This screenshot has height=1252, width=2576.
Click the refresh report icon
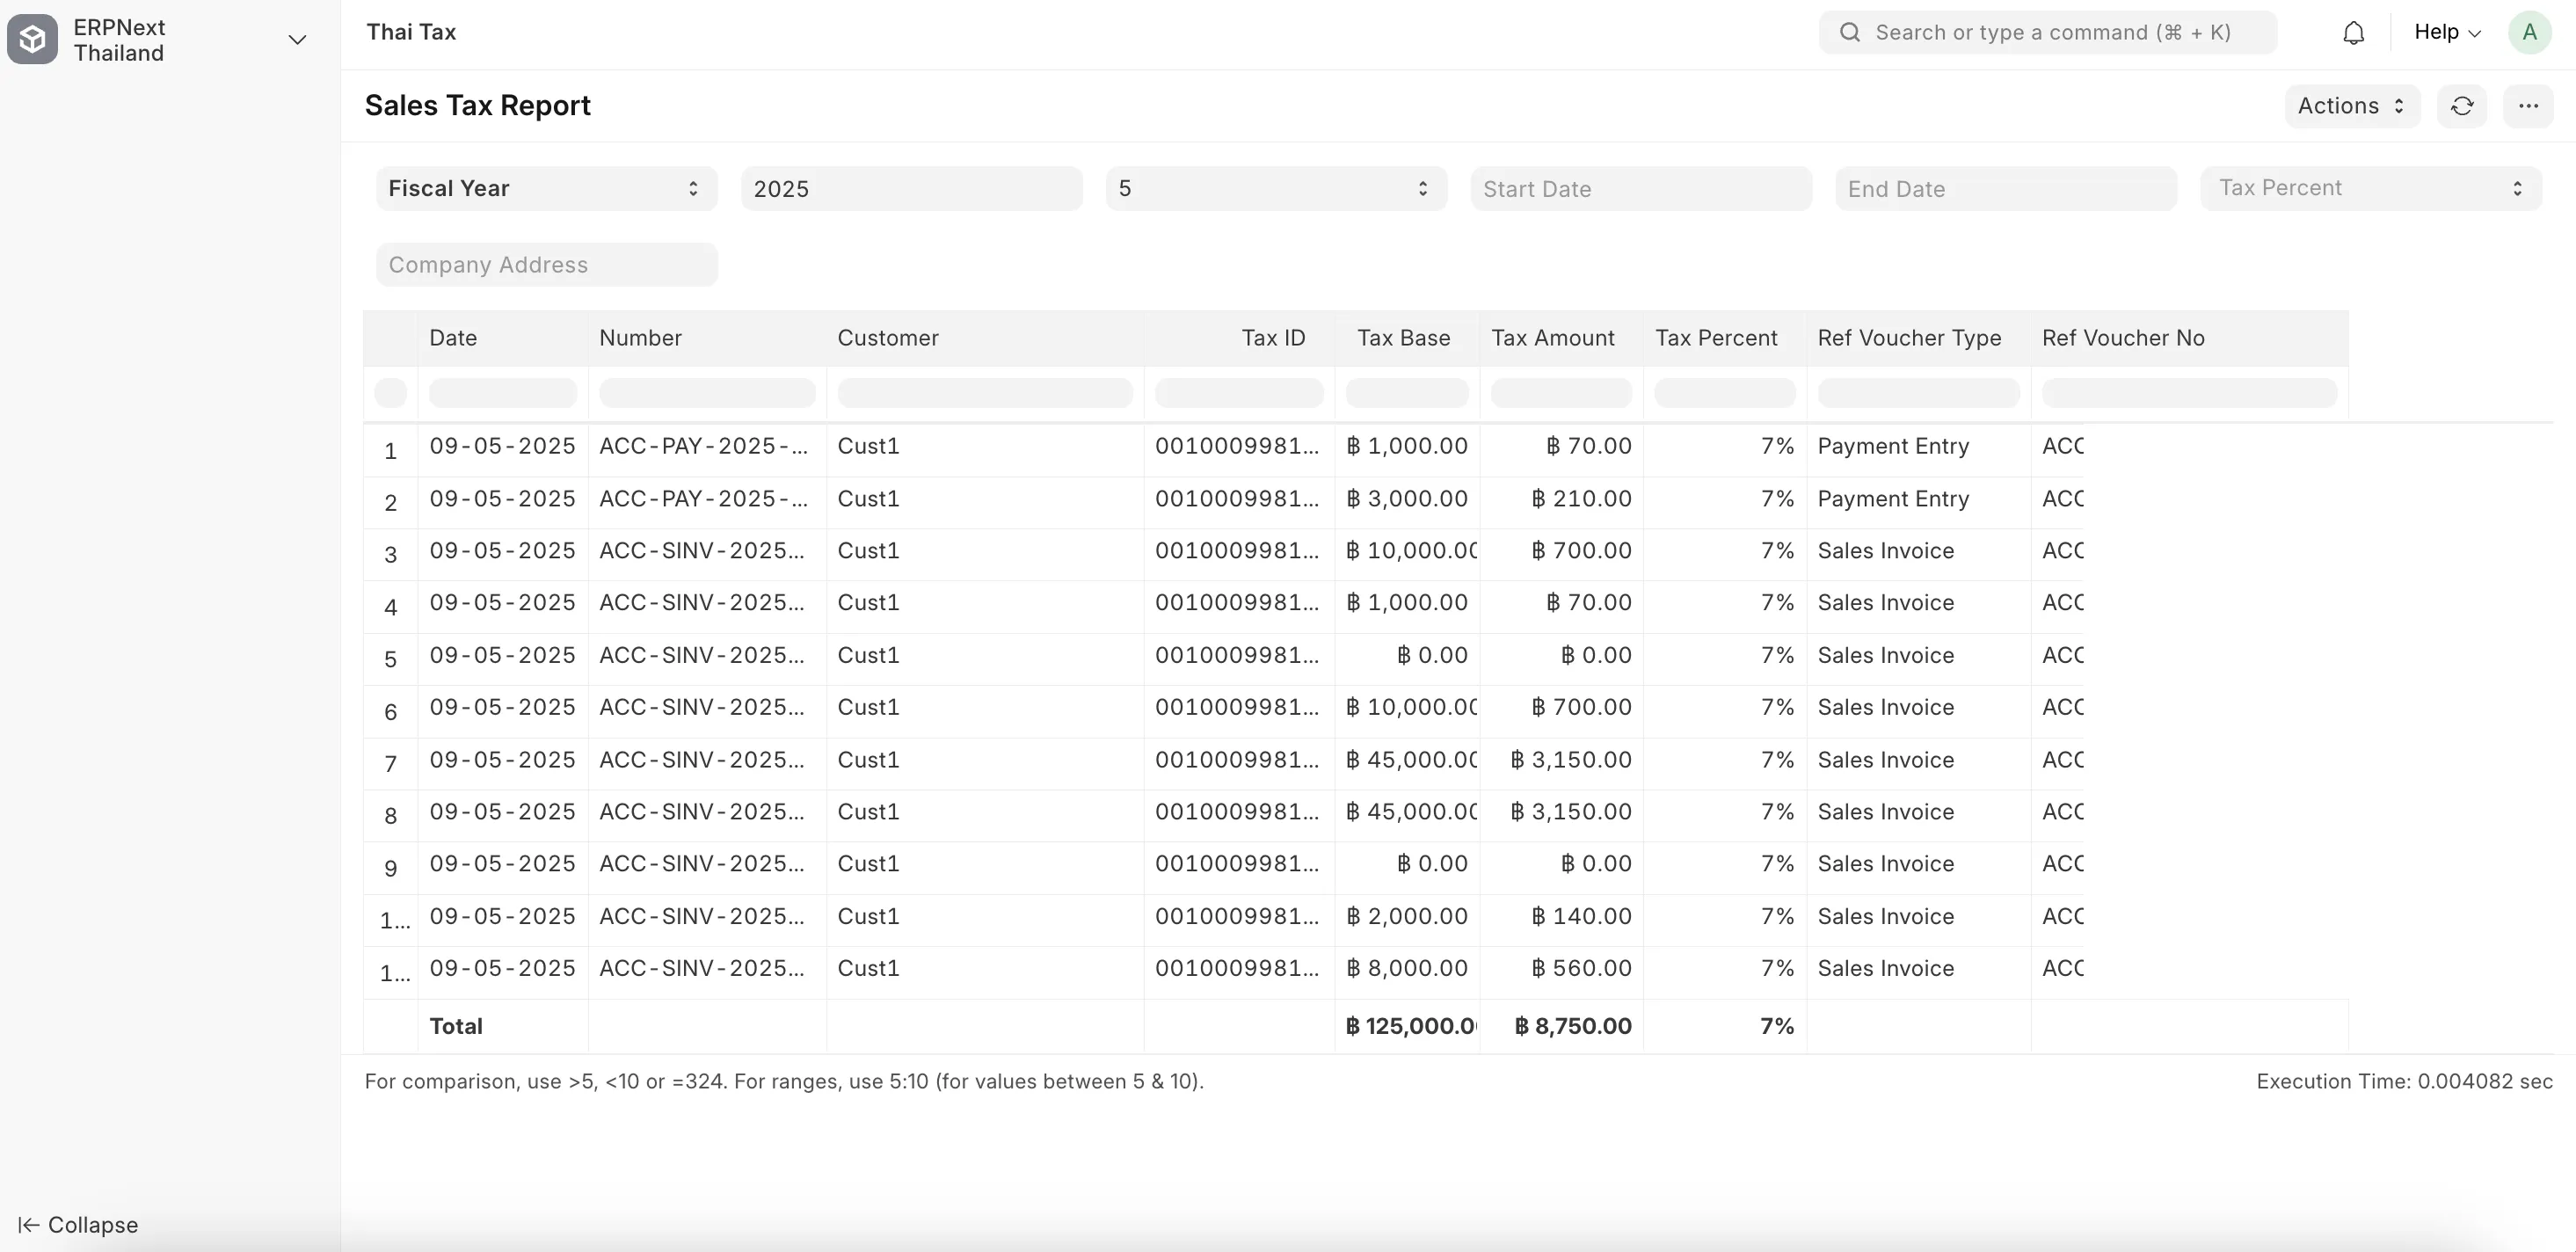pos(2462,106)
